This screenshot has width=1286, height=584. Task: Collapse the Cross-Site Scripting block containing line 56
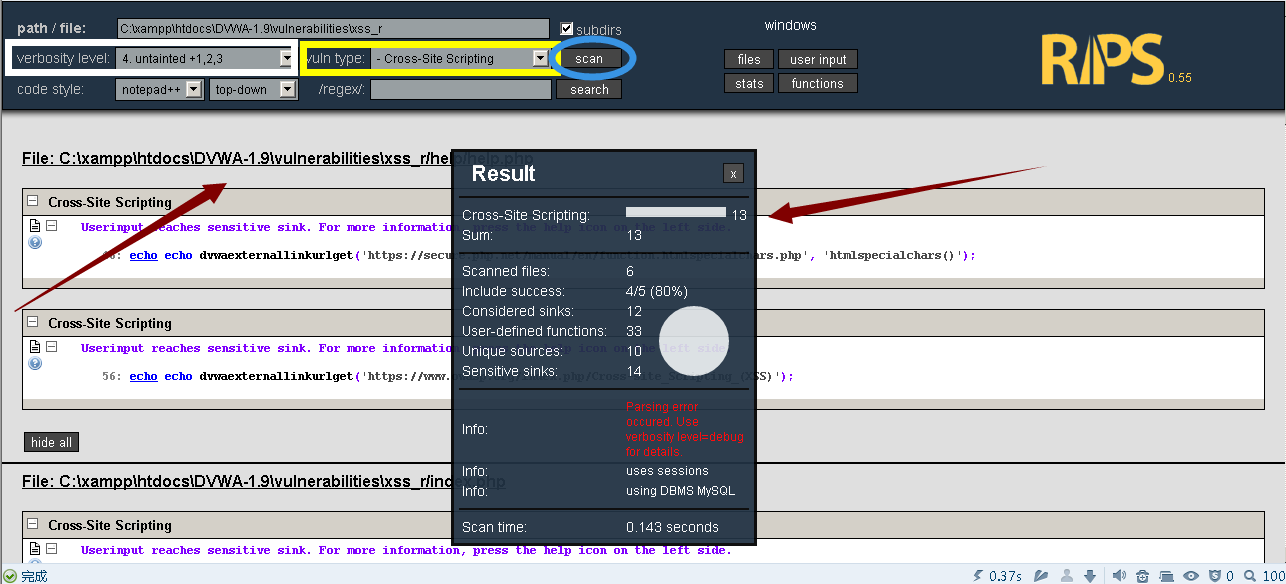(33, 322)
